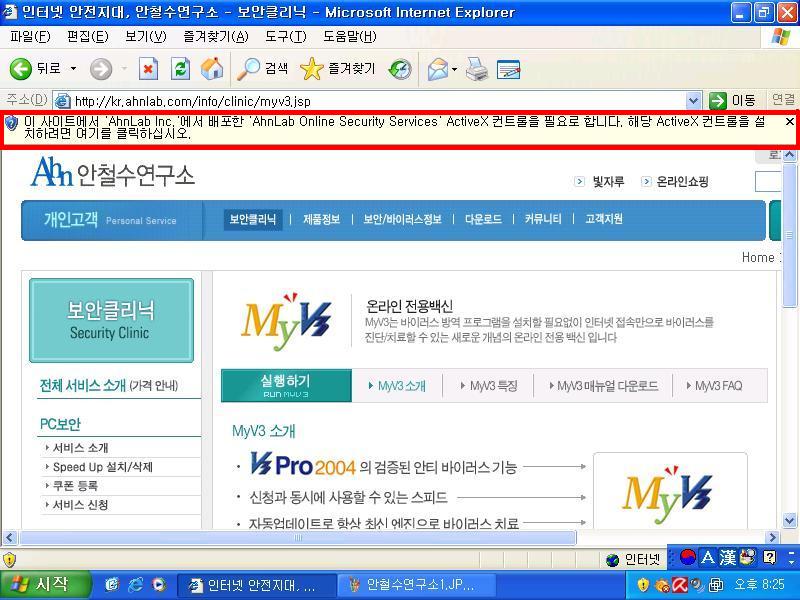The image size is (800, 600).
Task: Click 전체 서비스 소개 sidebar link
Action: point(109,385)
